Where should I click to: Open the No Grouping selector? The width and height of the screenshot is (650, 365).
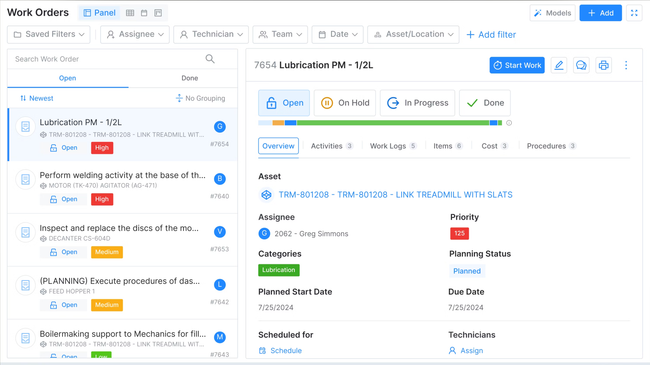[x=201, y=98]
